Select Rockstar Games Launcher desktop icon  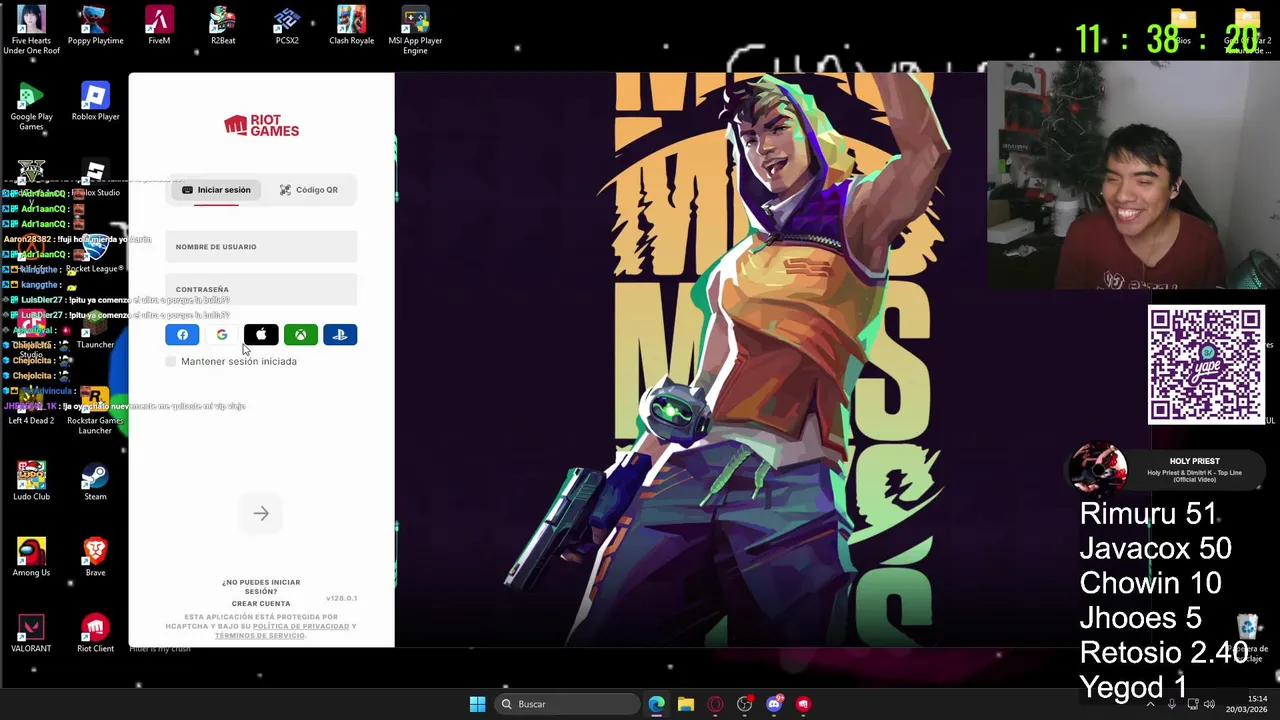[x=95, y=410]
